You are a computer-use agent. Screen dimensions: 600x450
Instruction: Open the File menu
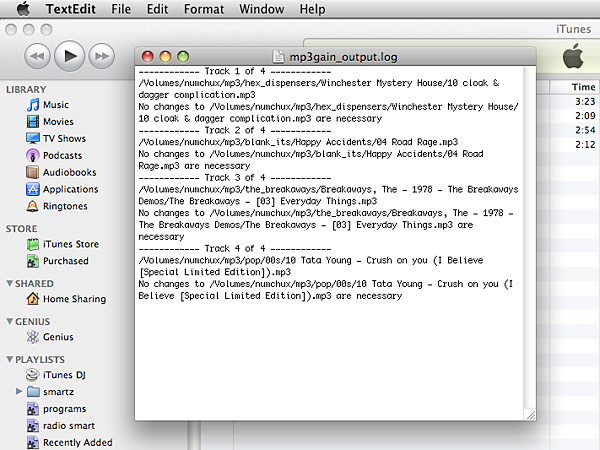tap(121, 9)
